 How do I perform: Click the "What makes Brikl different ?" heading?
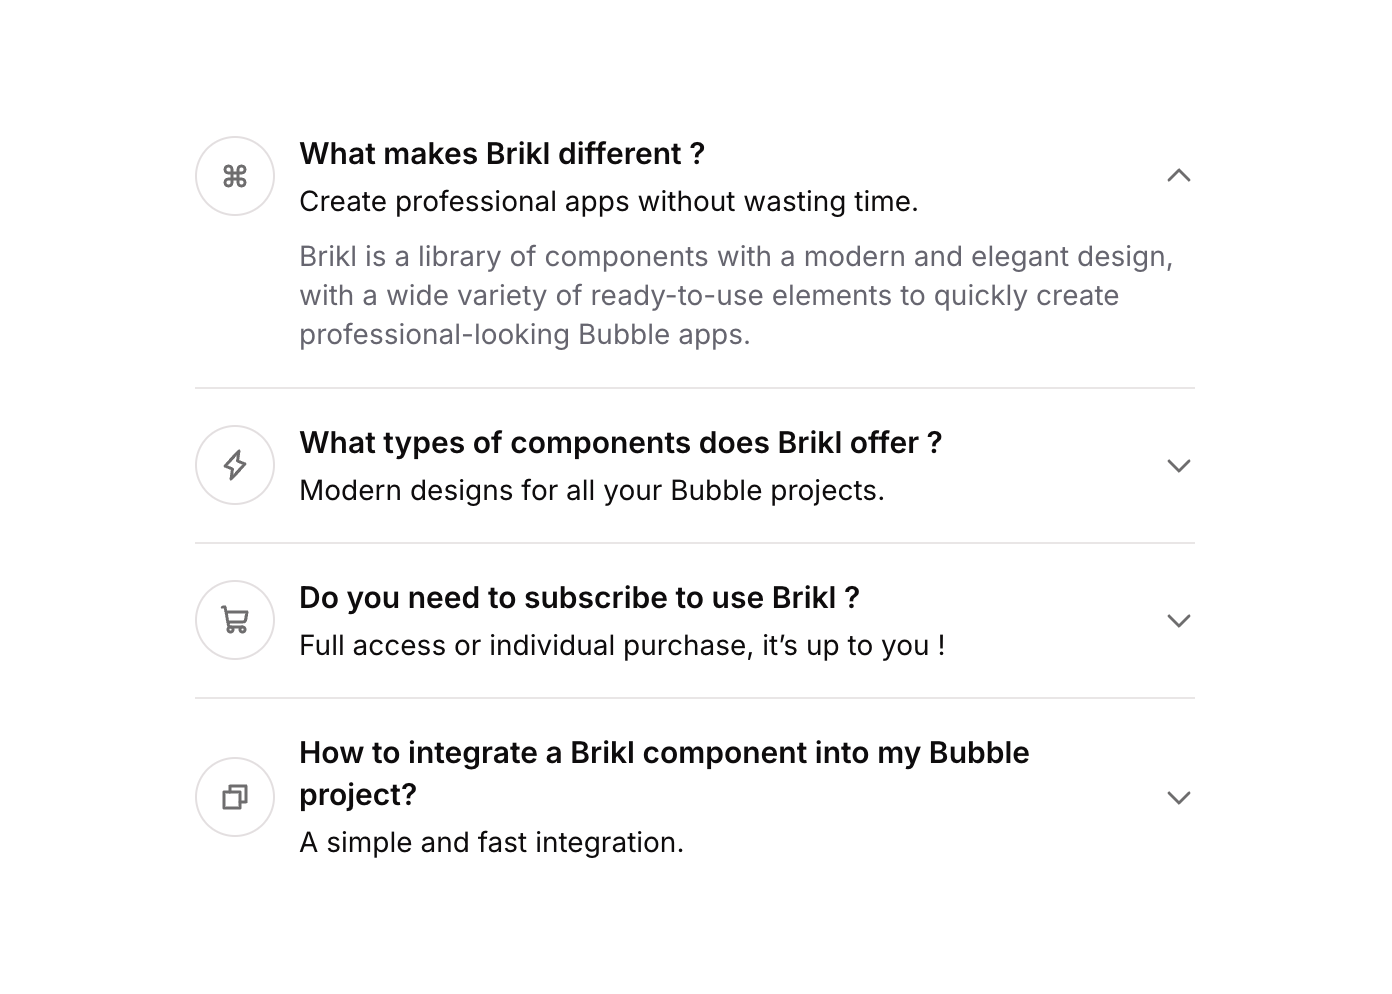[x=502, y=154]
